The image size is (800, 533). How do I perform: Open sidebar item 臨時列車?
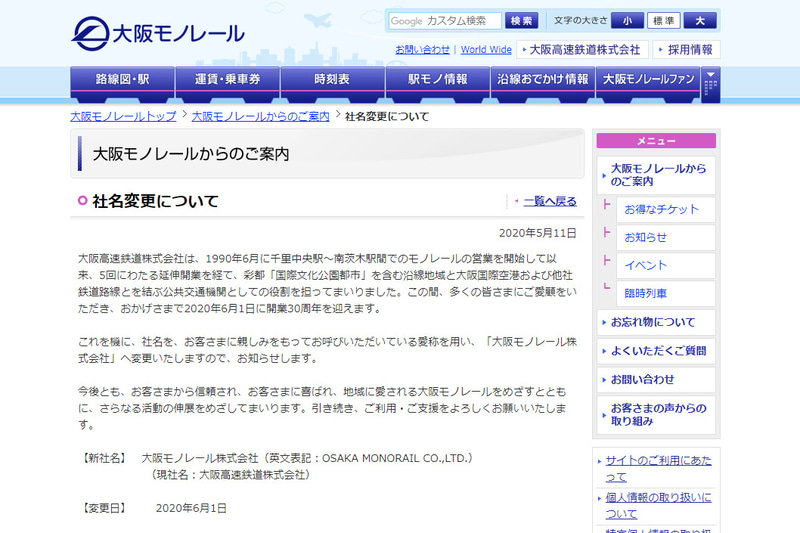pyautogui.click(x=666, y=294)
